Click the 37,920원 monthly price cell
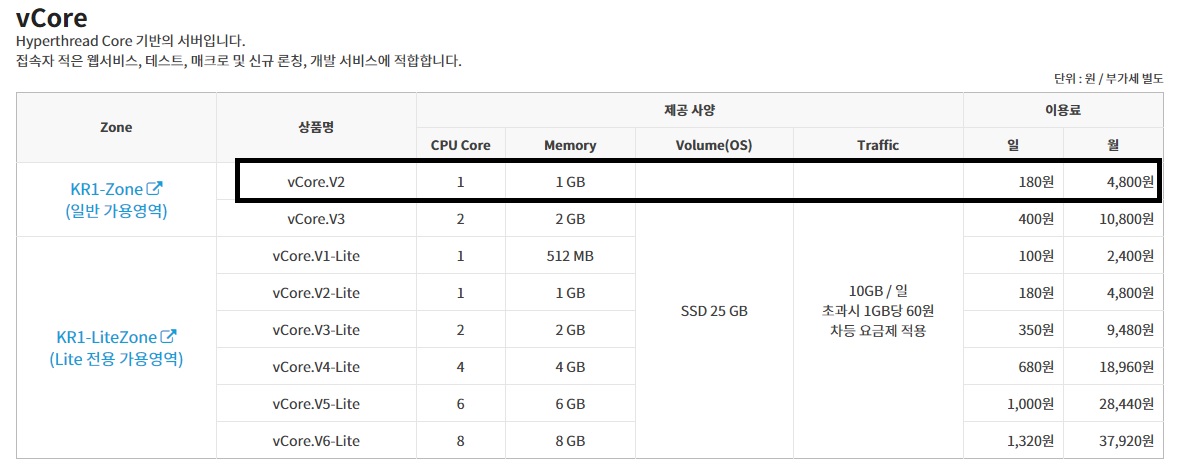Screen dimensions: 1181x470 1122,441
